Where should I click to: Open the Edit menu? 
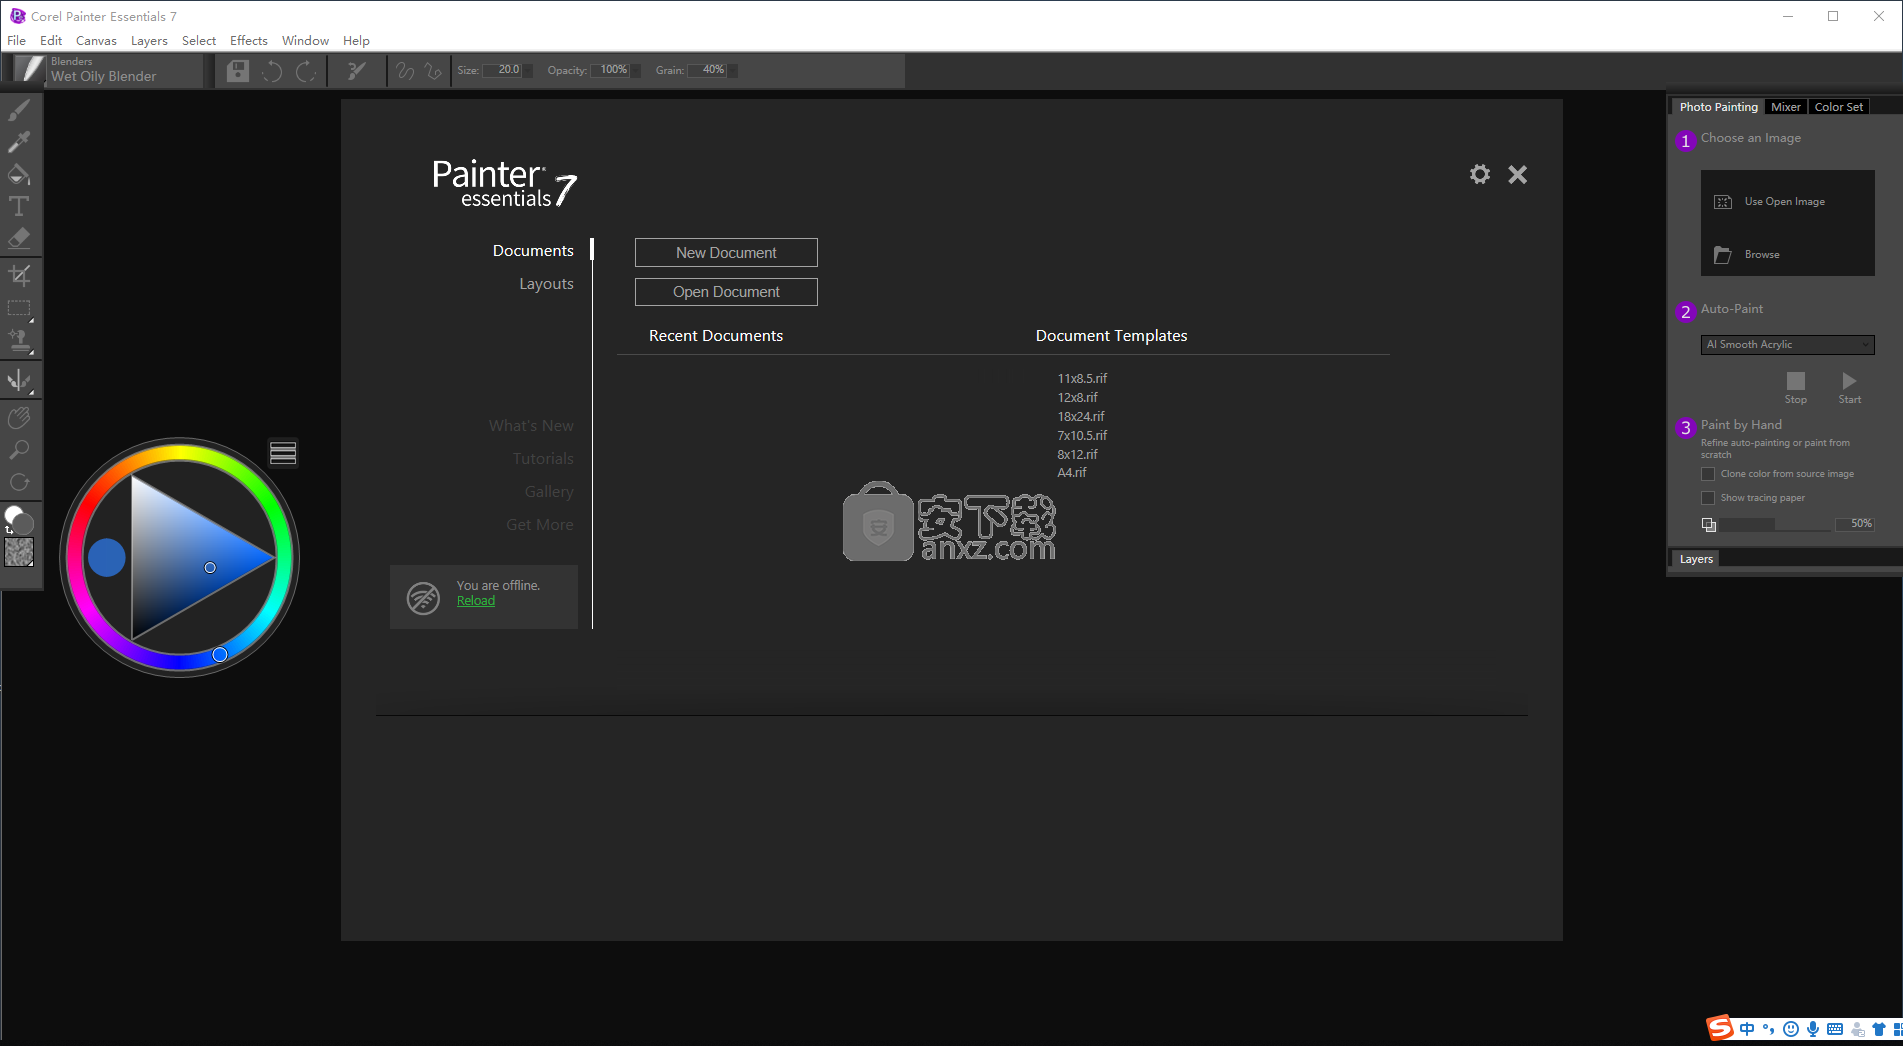tap(51, 41)
